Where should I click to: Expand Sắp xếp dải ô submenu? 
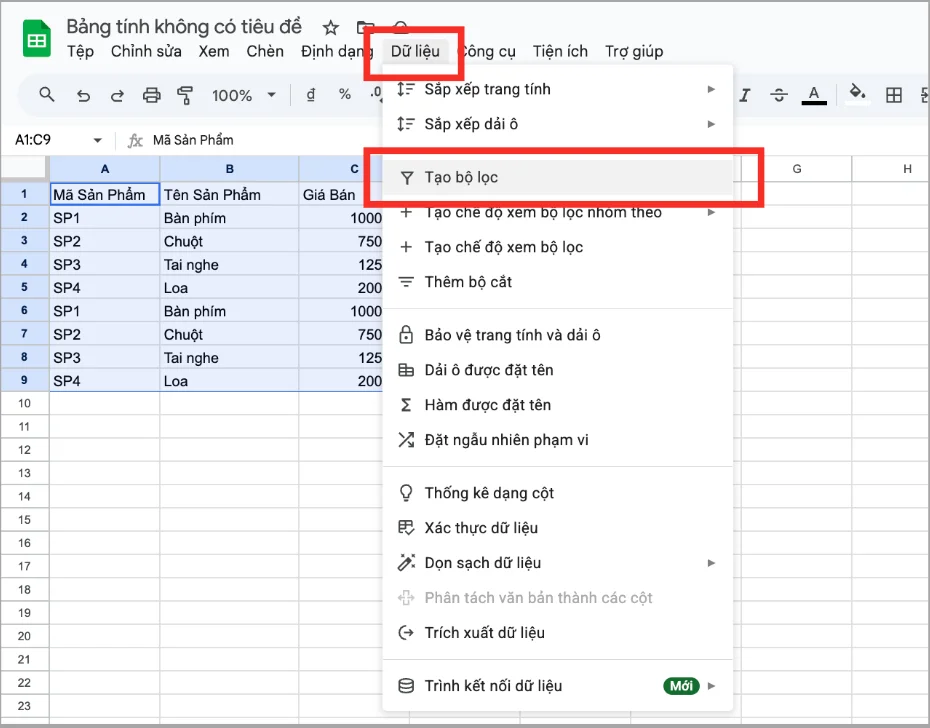click(558, 124)
